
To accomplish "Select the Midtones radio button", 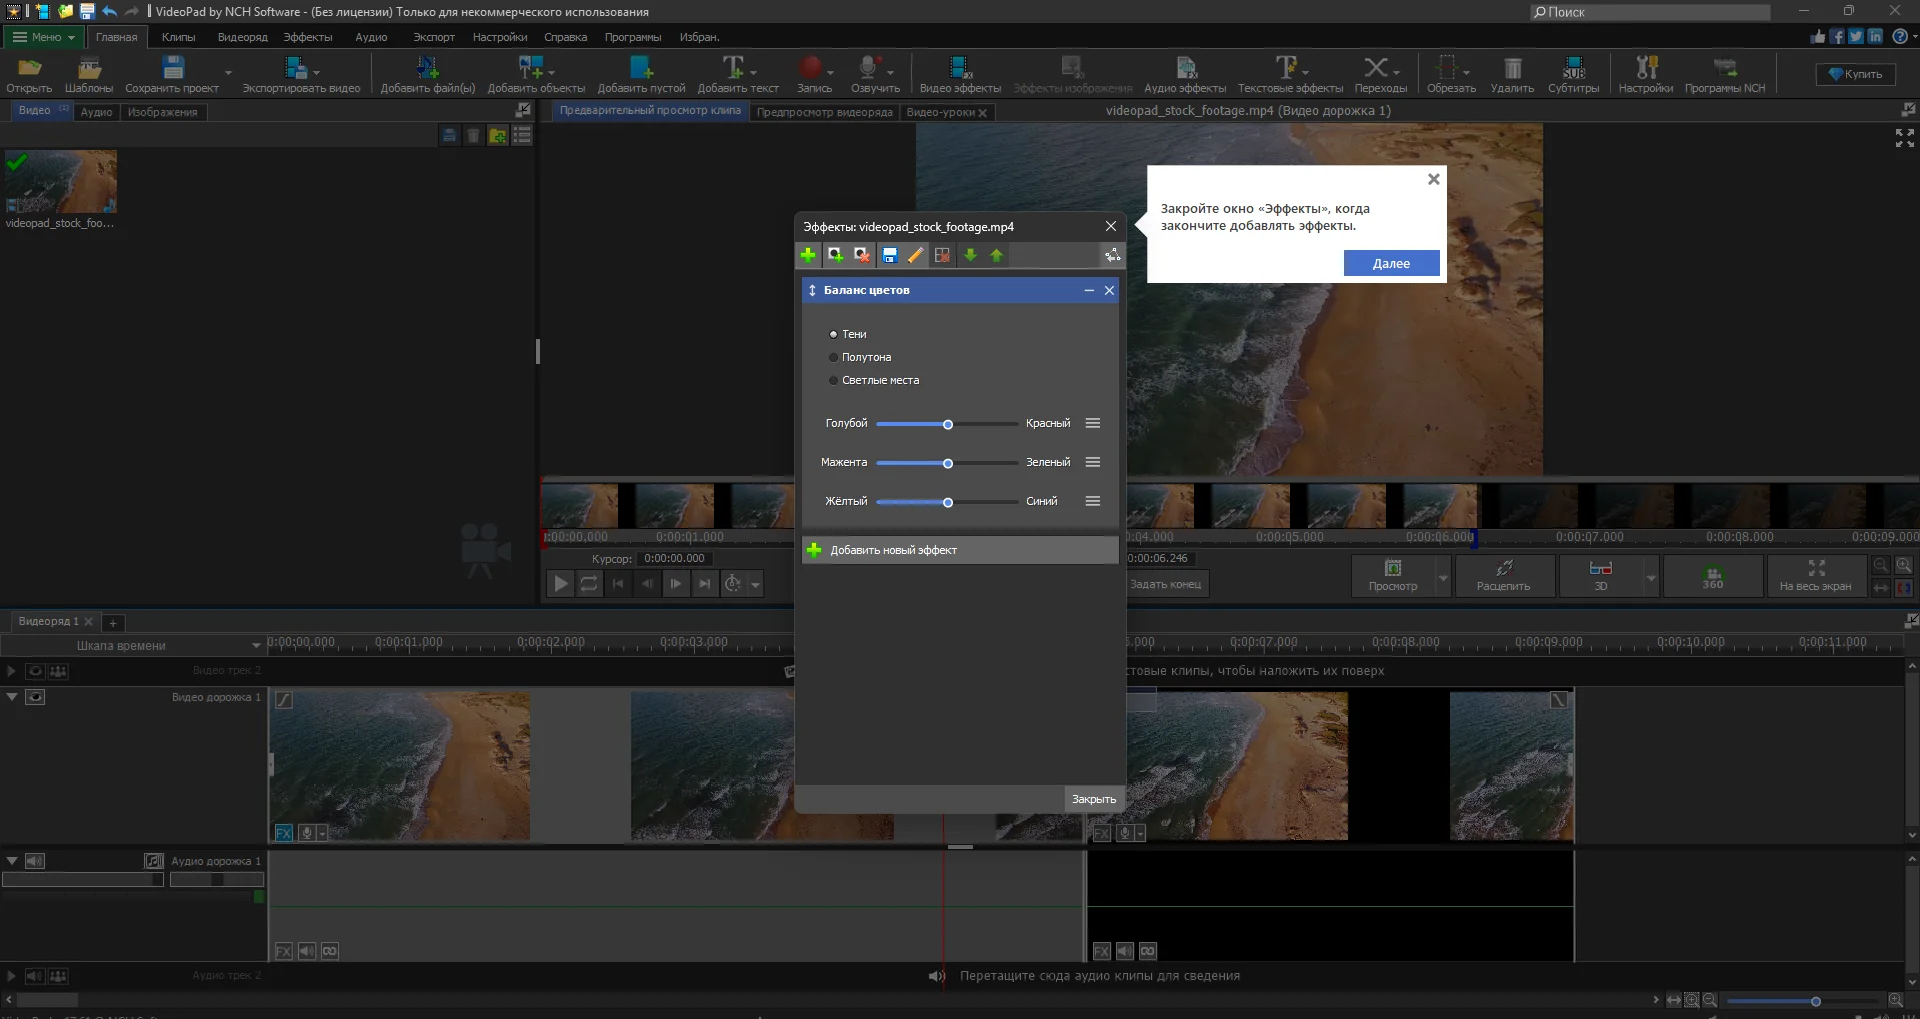I will pyautogui.click(x=833, y=358).
